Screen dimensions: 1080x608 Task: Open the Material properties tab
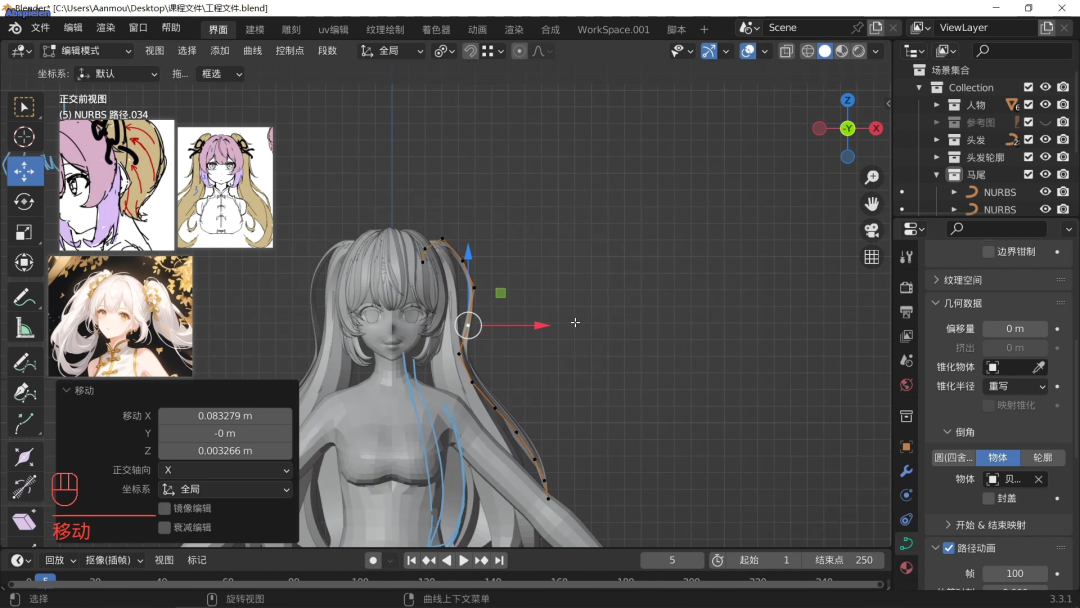click(x=906, y=567)
